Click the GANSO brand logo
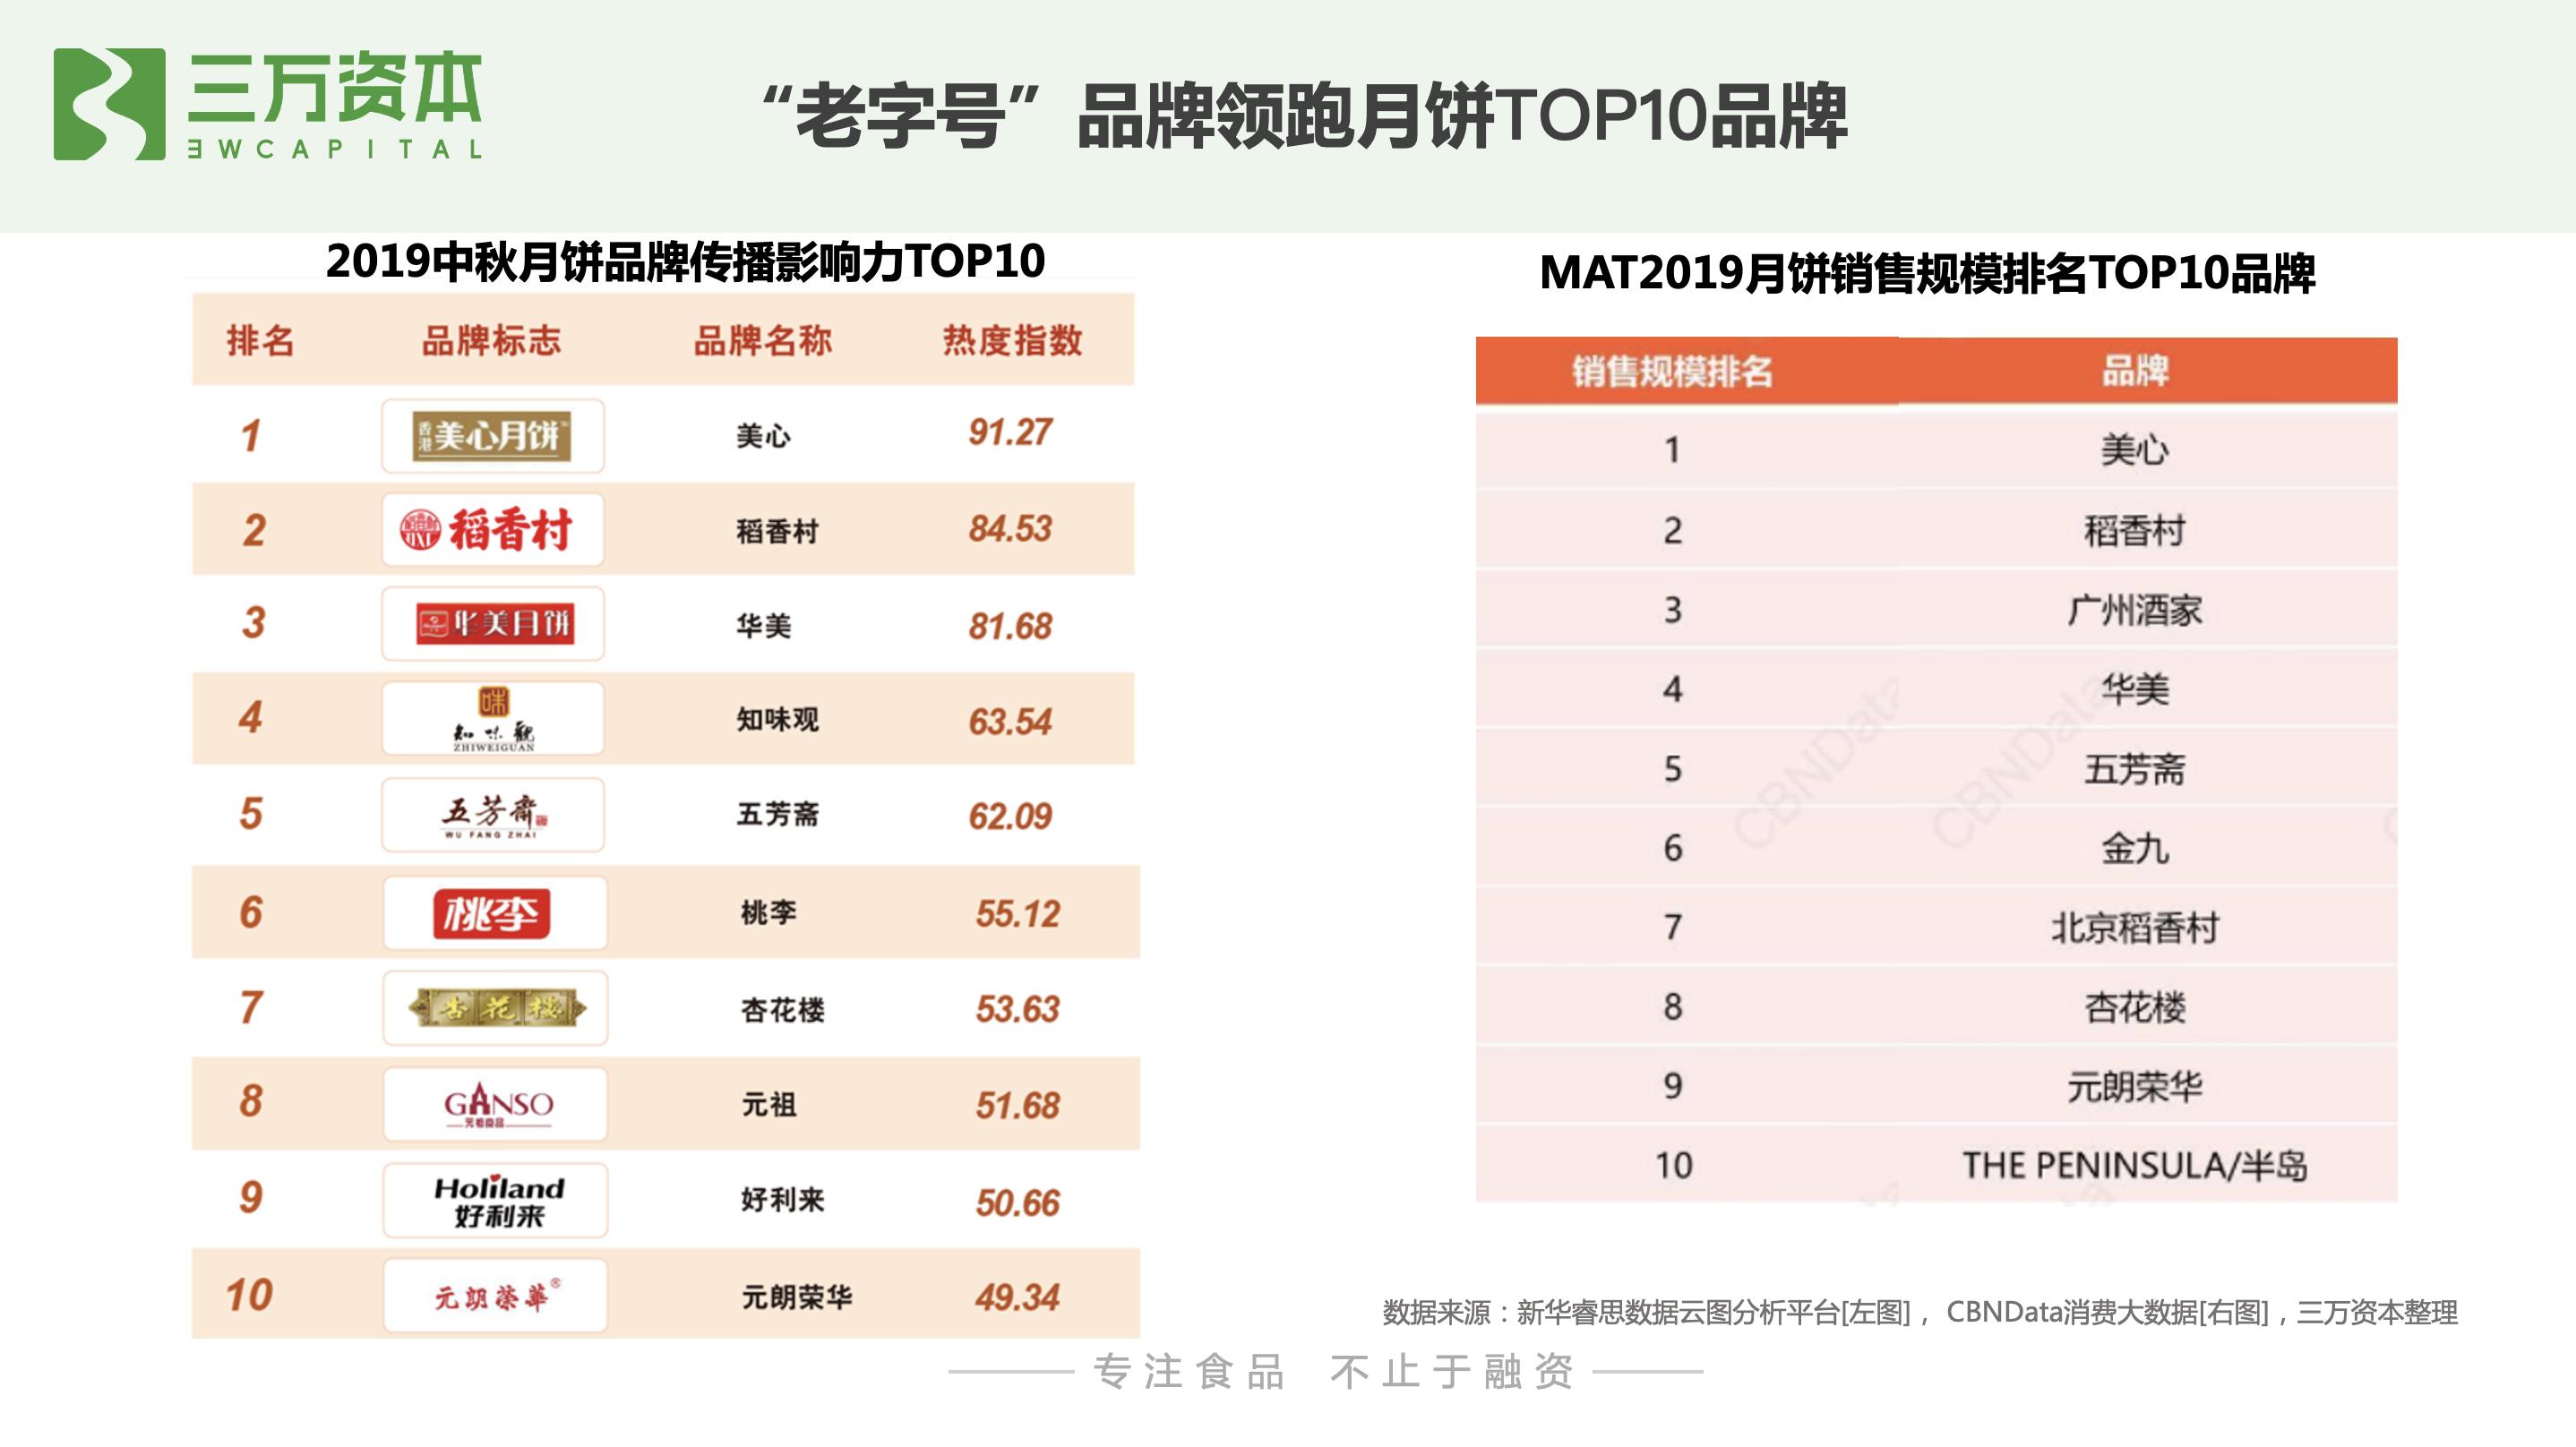The width and height of the screenshot is (2576, 1447). [498, 1104]
